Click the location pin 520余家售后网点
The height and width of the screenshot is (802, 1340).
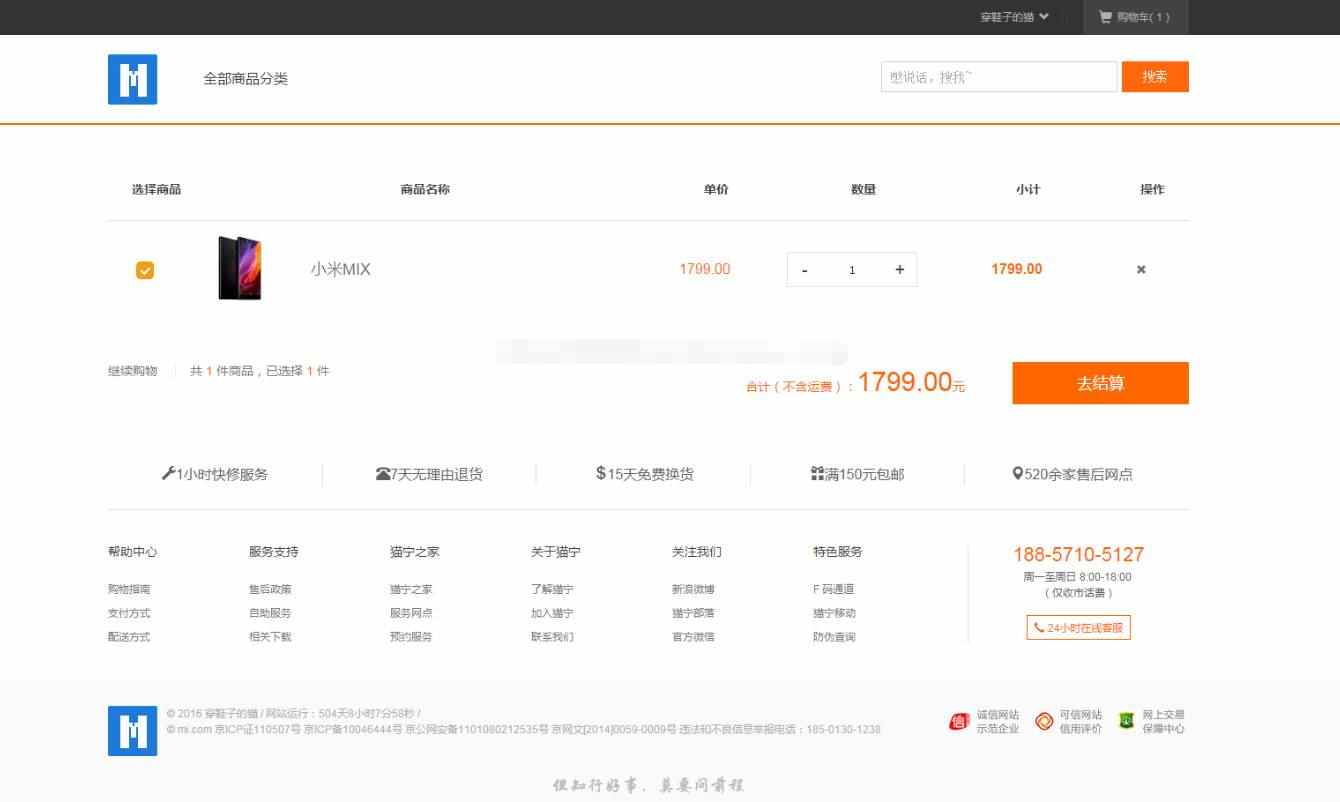click(x=1072, y=474)
